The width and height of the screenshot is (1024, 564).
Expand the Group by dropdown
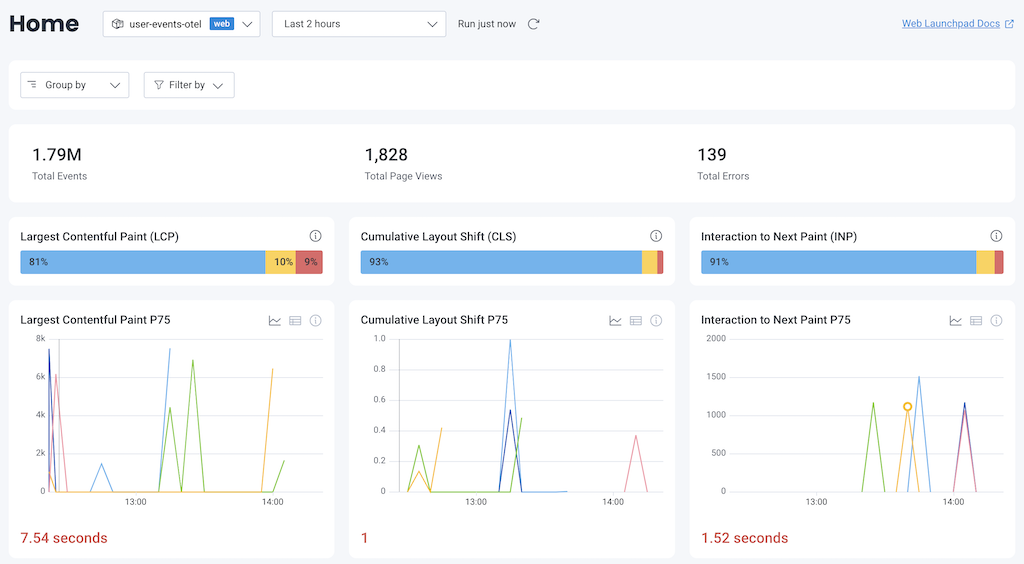[x=74, y=85]
